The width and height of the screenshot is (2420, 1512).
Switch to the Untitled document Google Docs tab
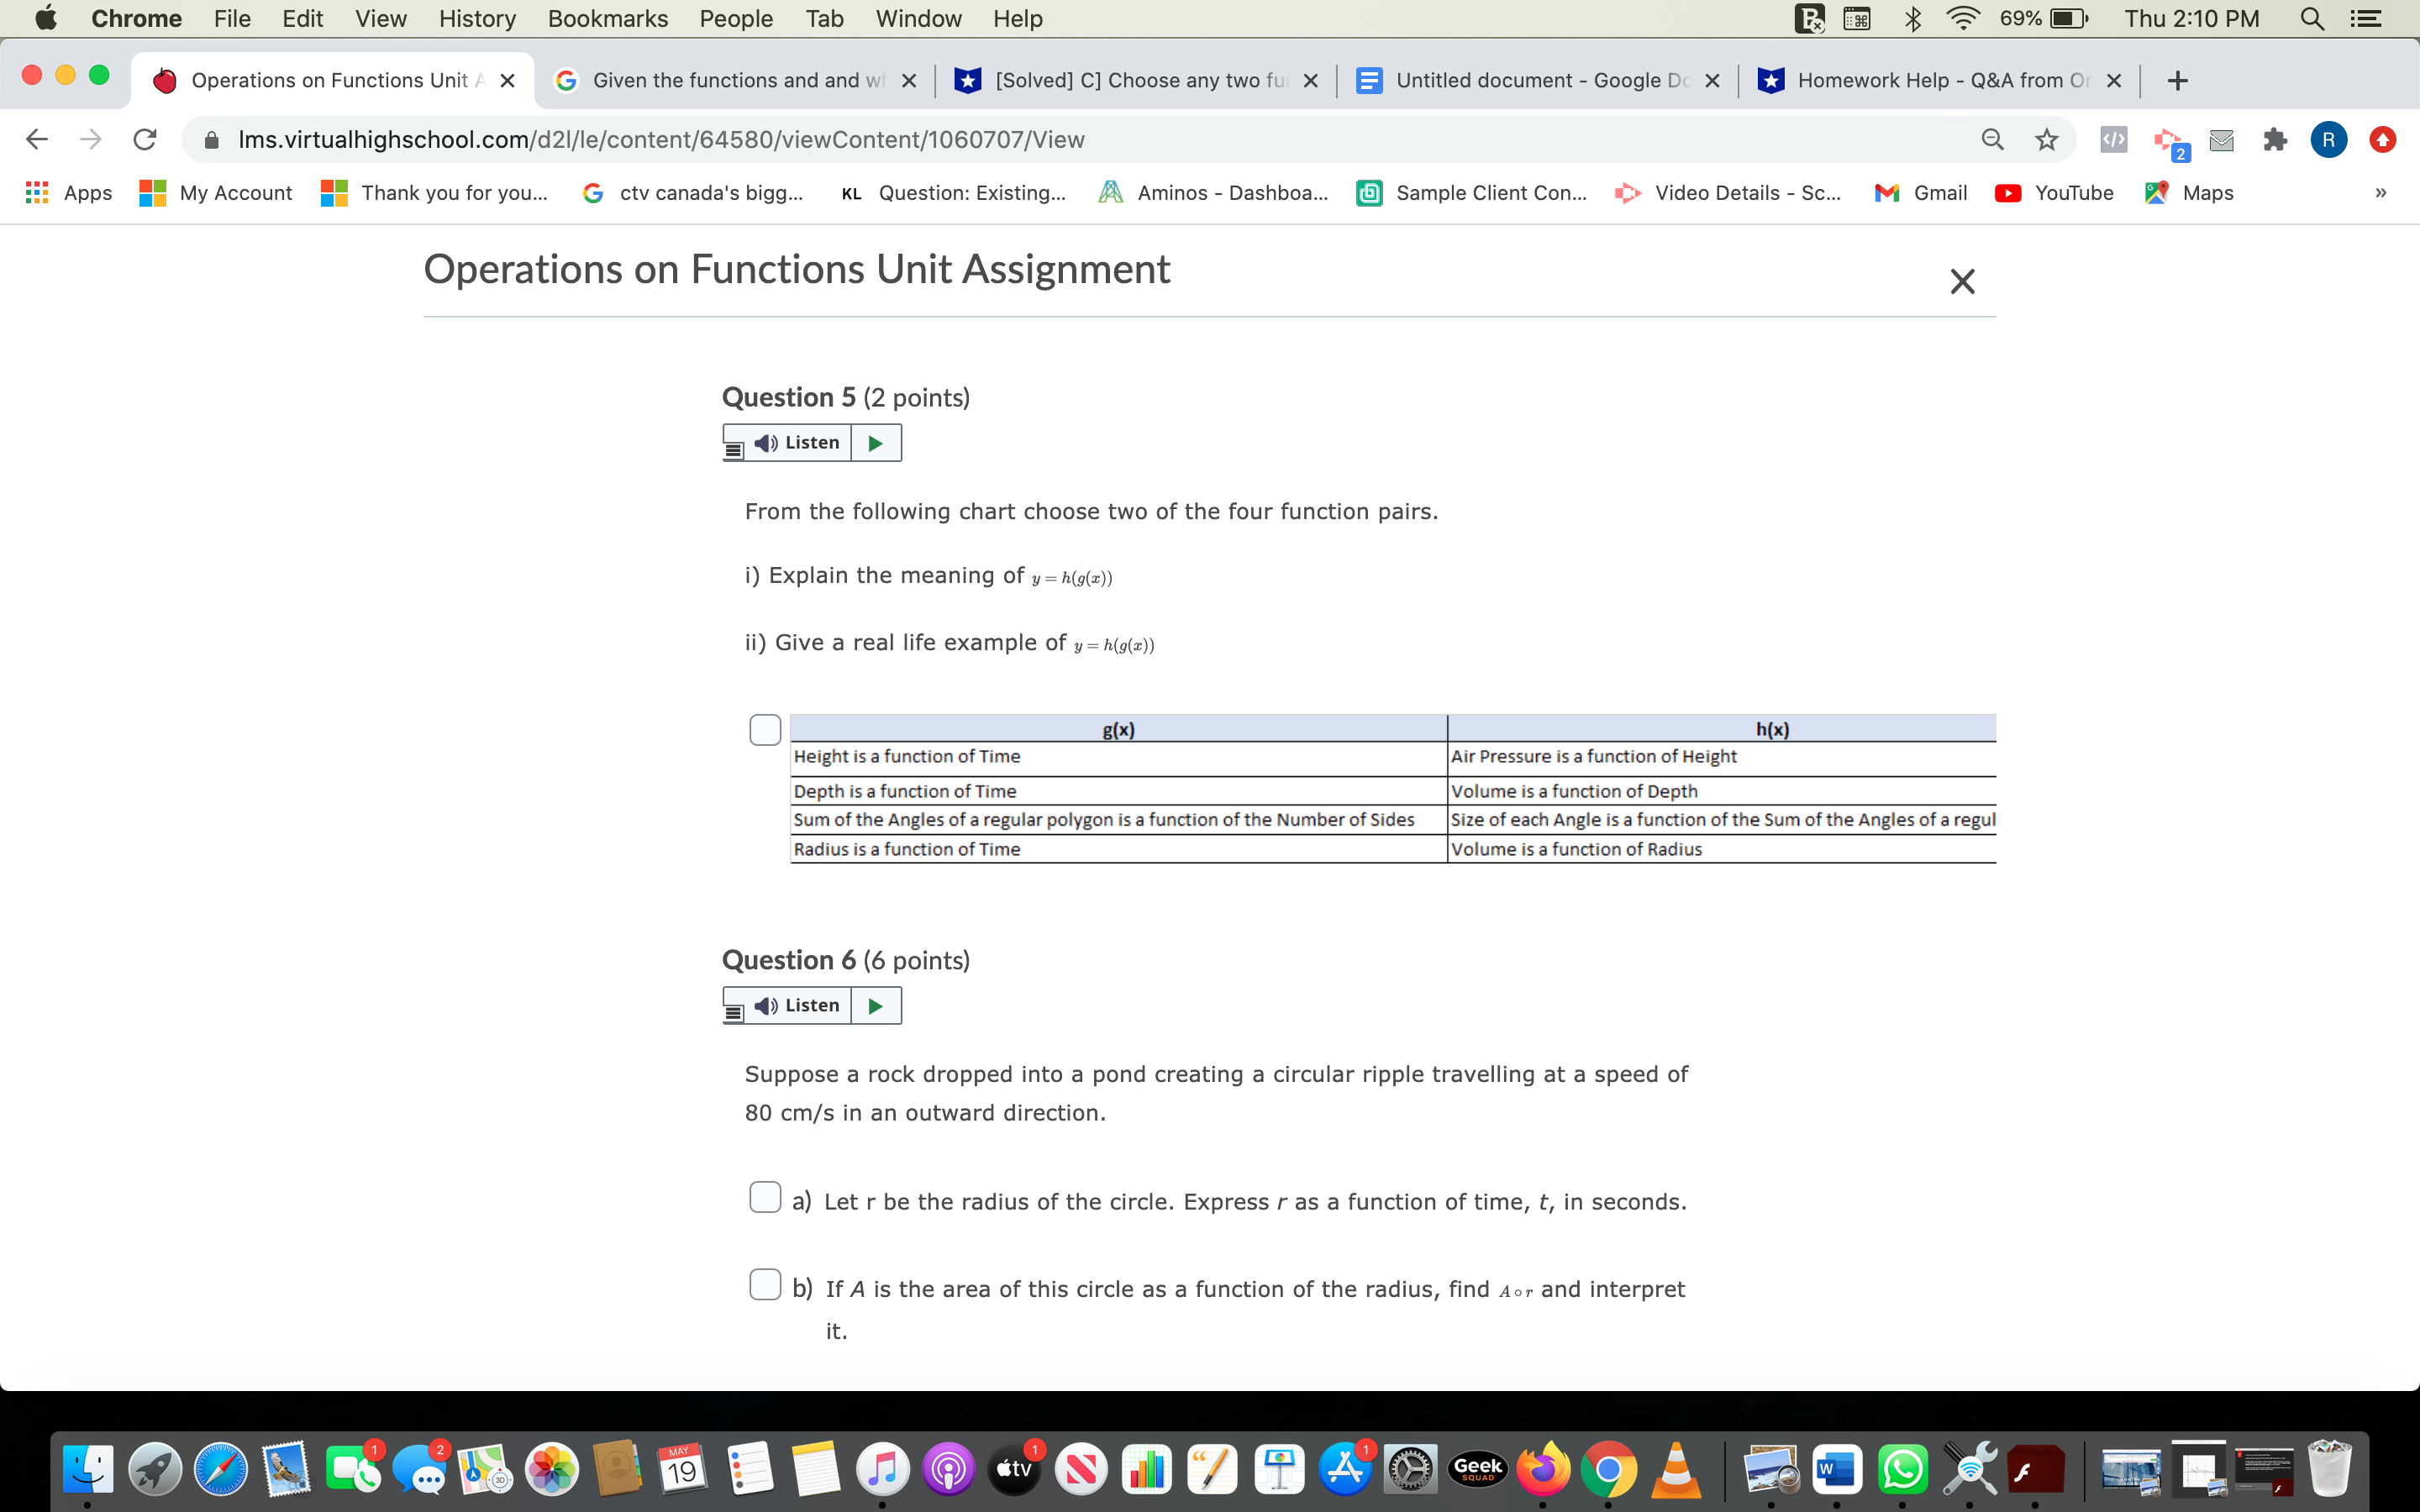pyautogui.click(x=1530, y=80)
